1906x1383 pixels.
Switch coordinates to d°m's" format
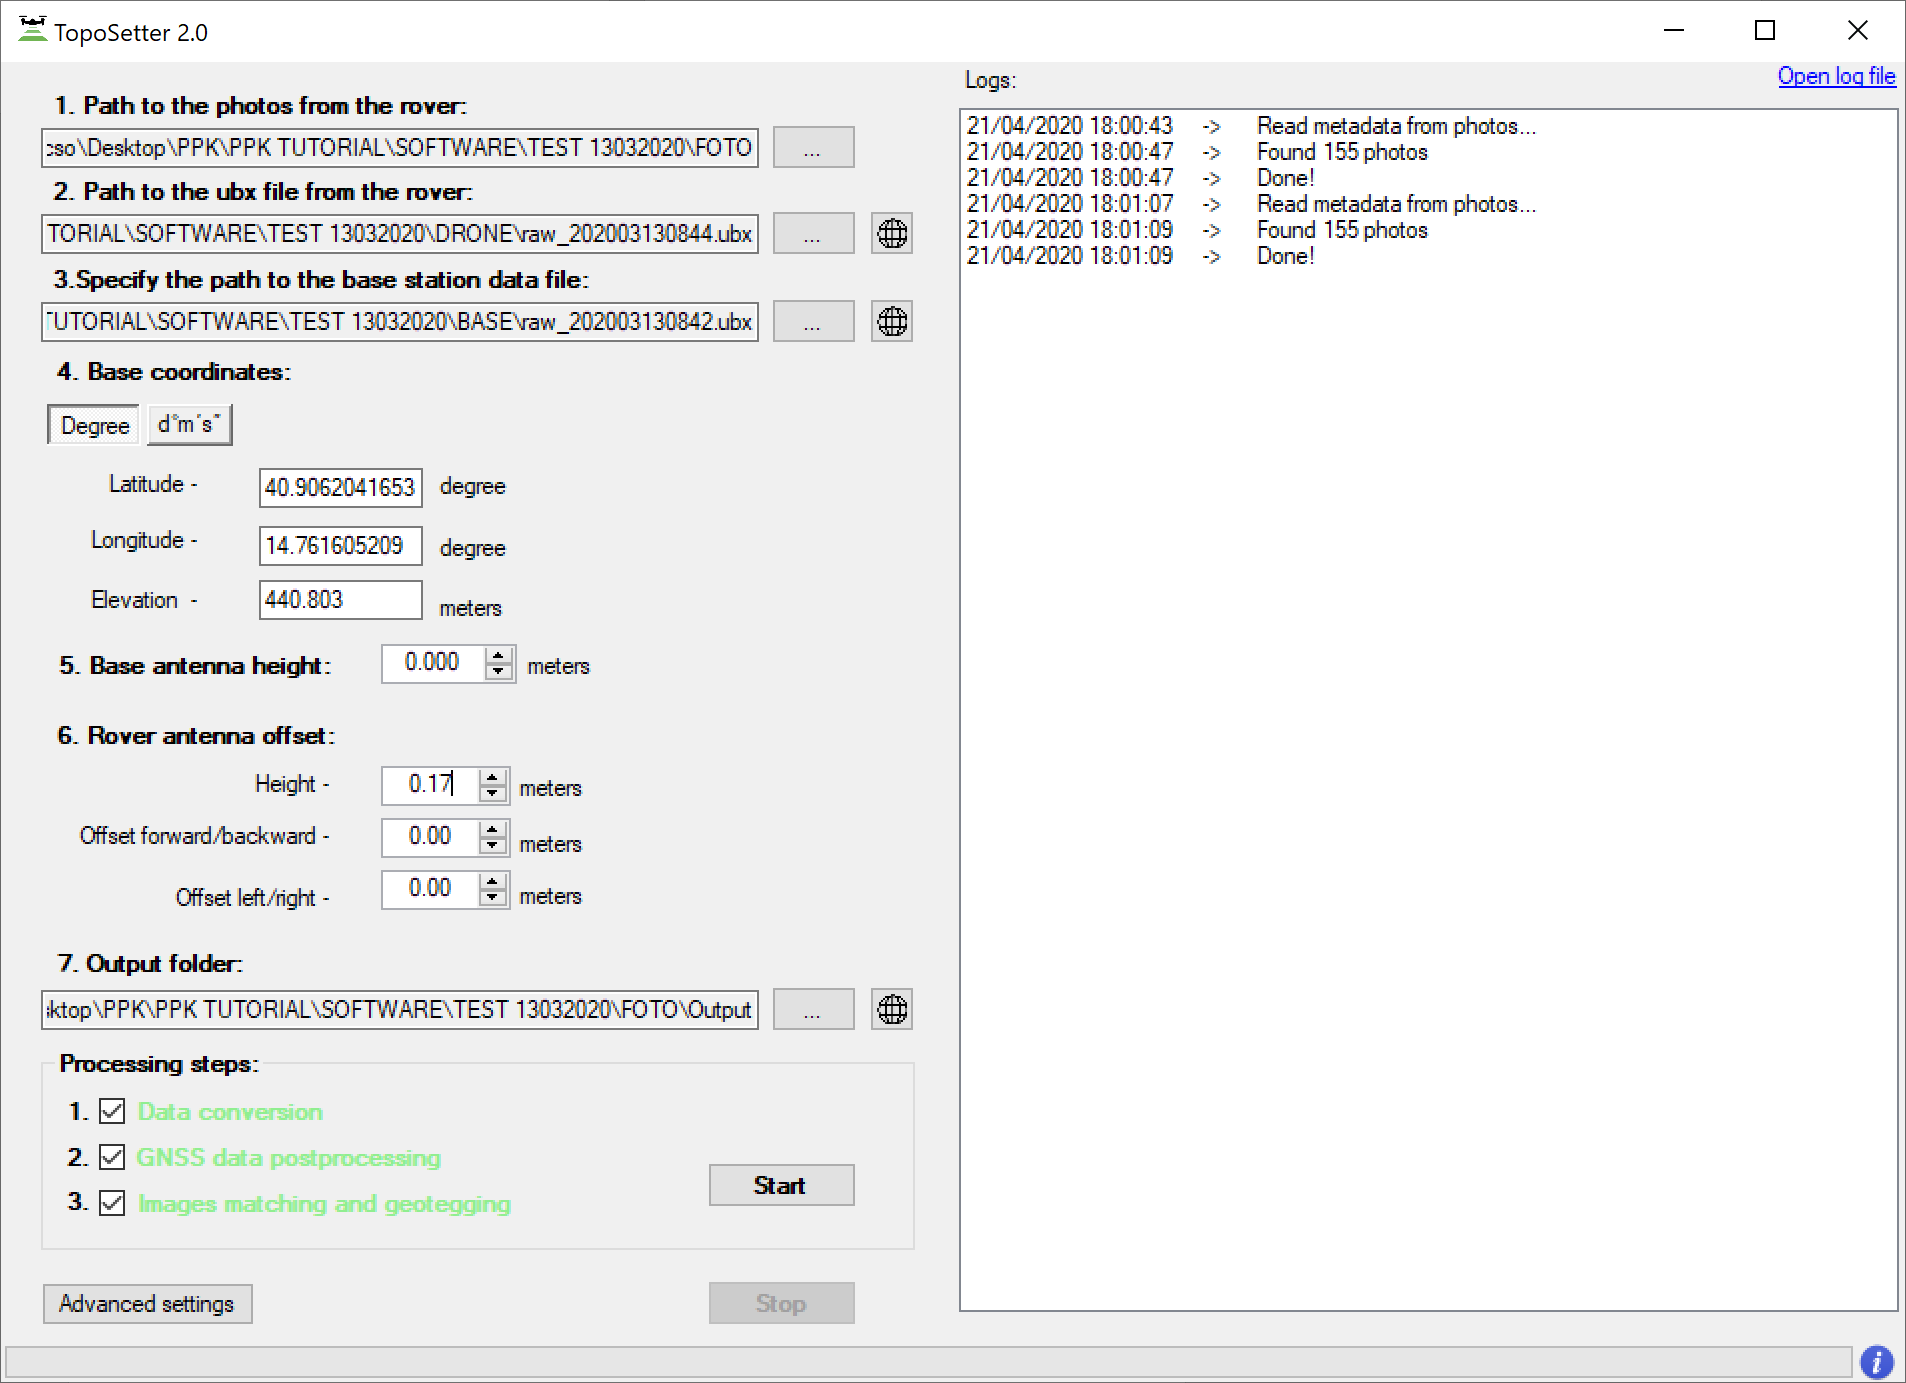point(189,425)
